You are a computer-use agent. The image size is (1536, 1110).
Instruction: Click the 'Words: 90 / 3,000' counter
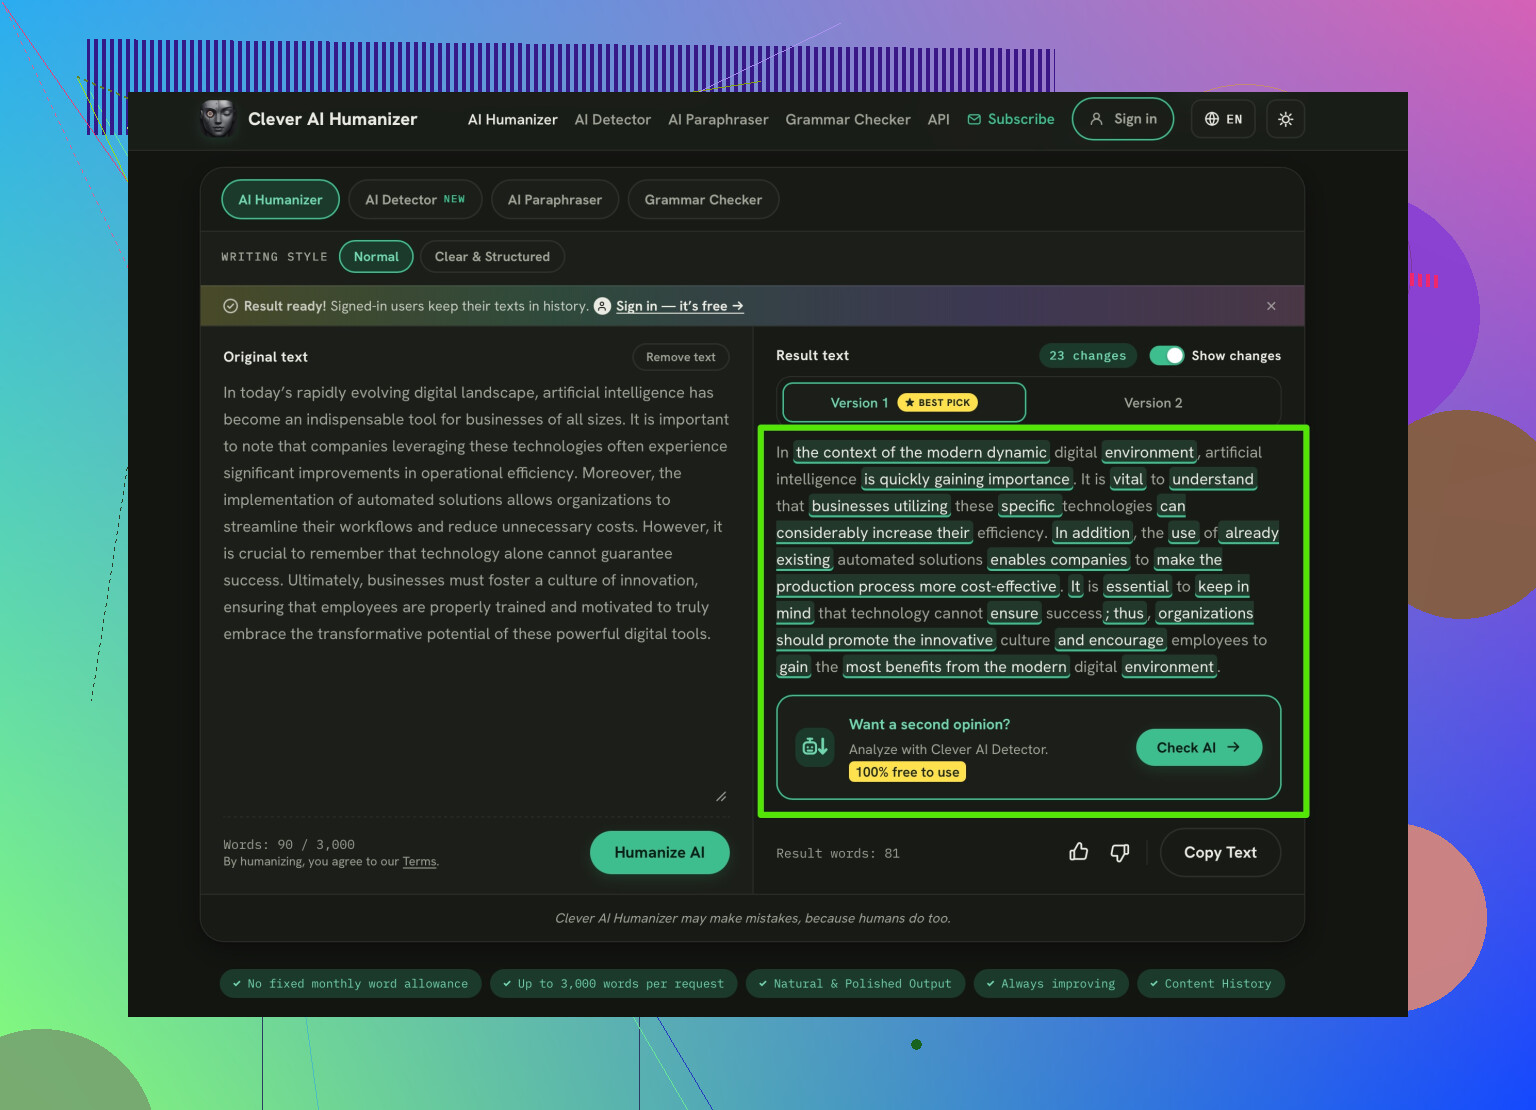point(289,845)
